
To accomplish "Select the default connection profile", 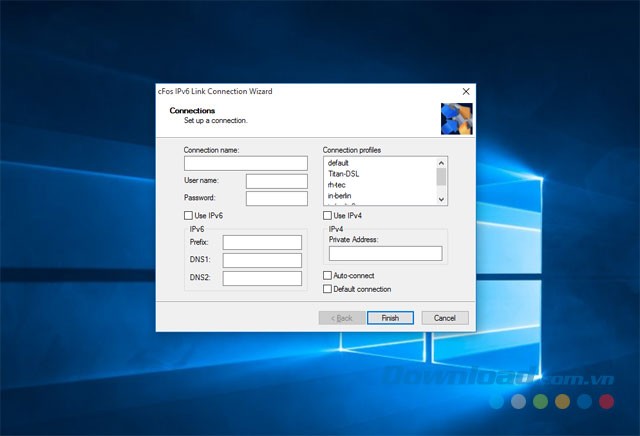I will (338, 163).
